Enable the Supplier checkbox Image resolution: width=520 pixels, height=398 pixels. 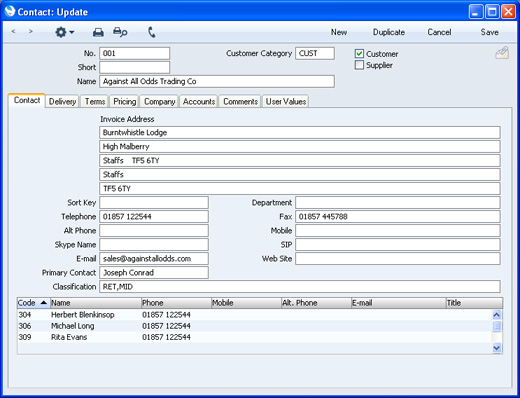(359, 65)
